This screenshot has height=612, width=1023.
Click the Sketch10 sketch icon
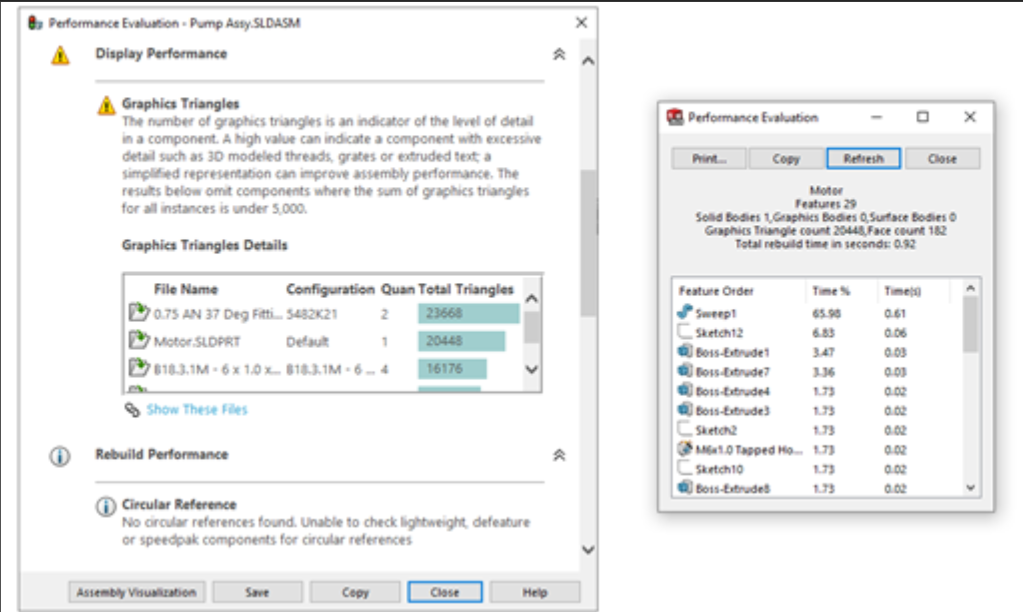tap(684, 468)
